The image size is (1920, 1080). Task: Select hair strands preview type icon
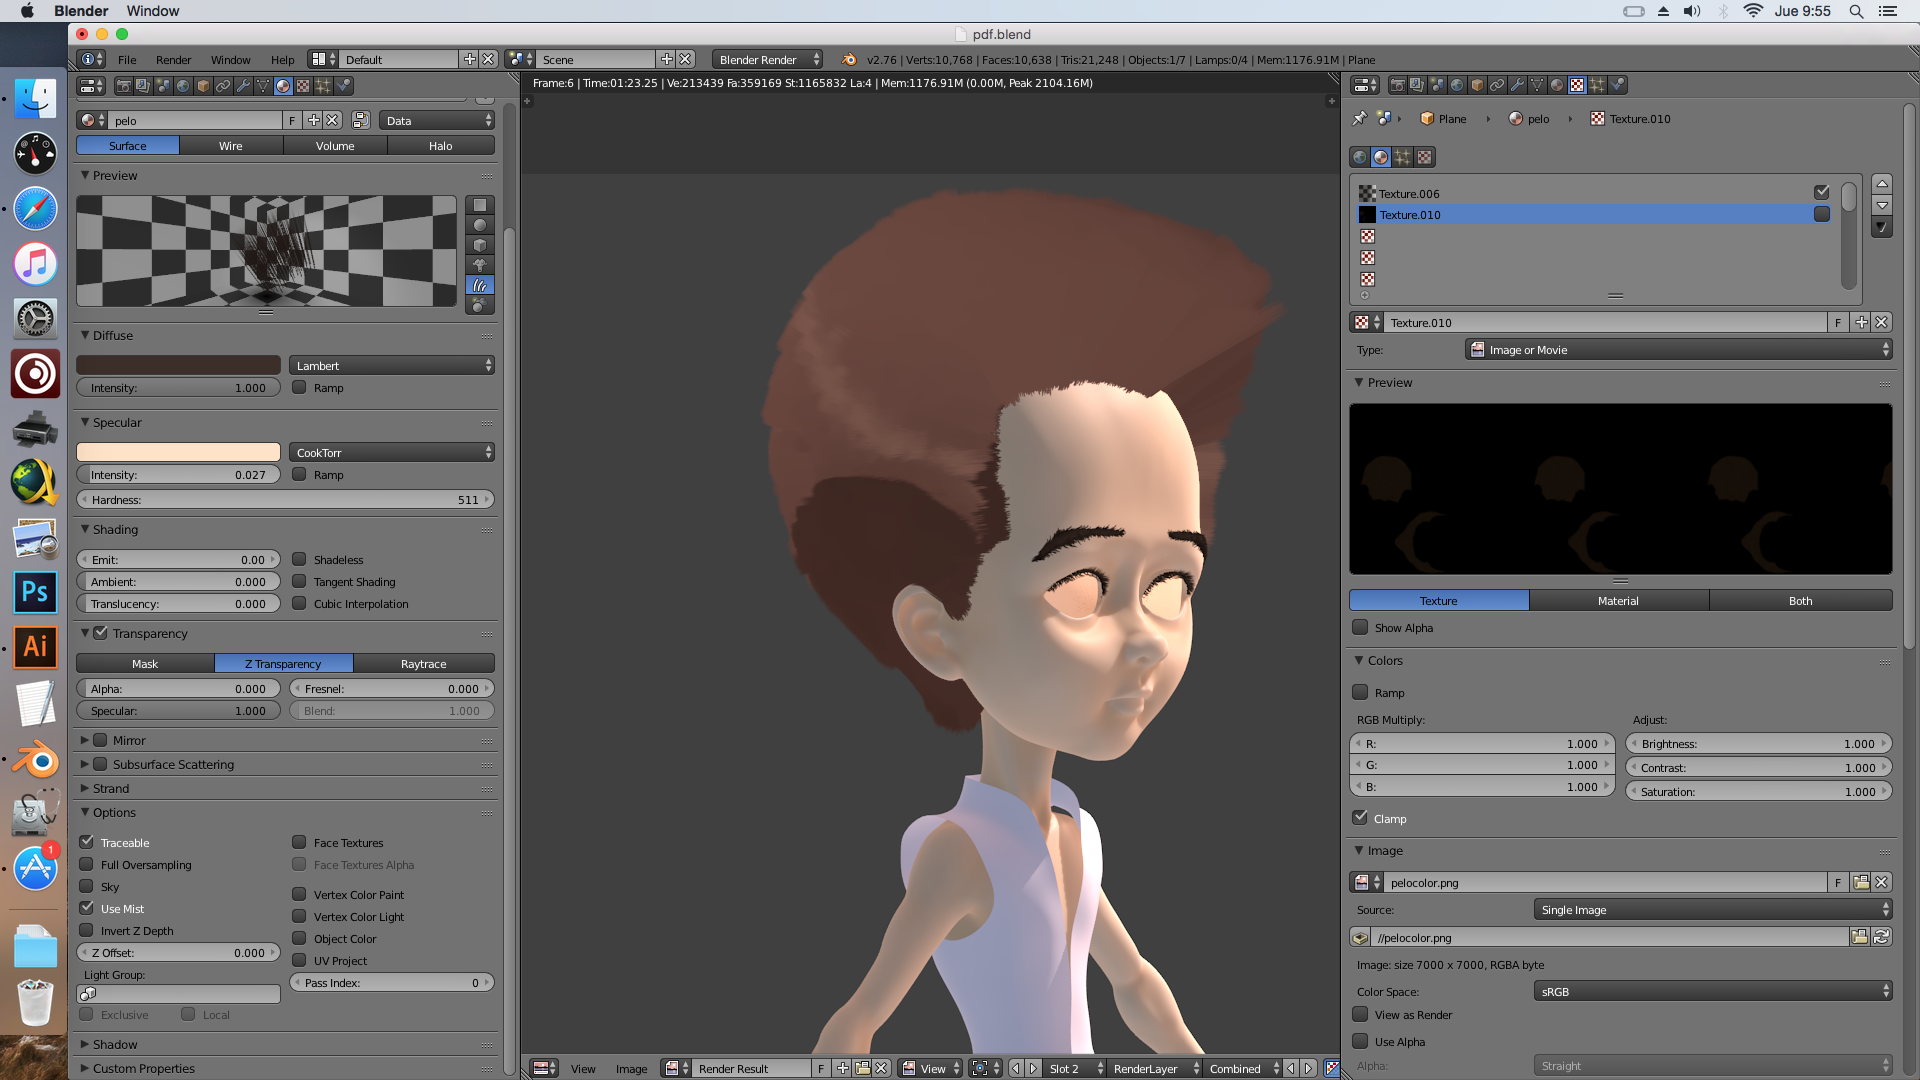[x=480, y=285]
